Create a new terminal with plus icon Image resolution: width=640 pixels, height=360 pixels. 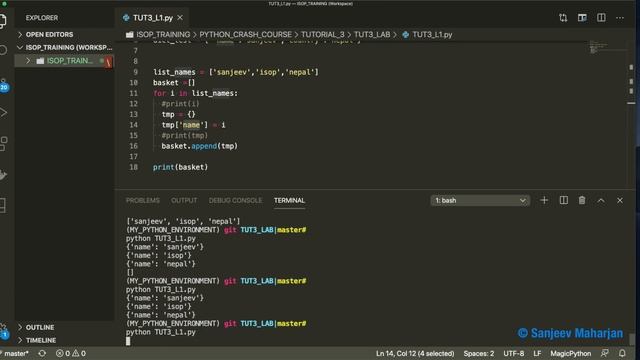544,200
